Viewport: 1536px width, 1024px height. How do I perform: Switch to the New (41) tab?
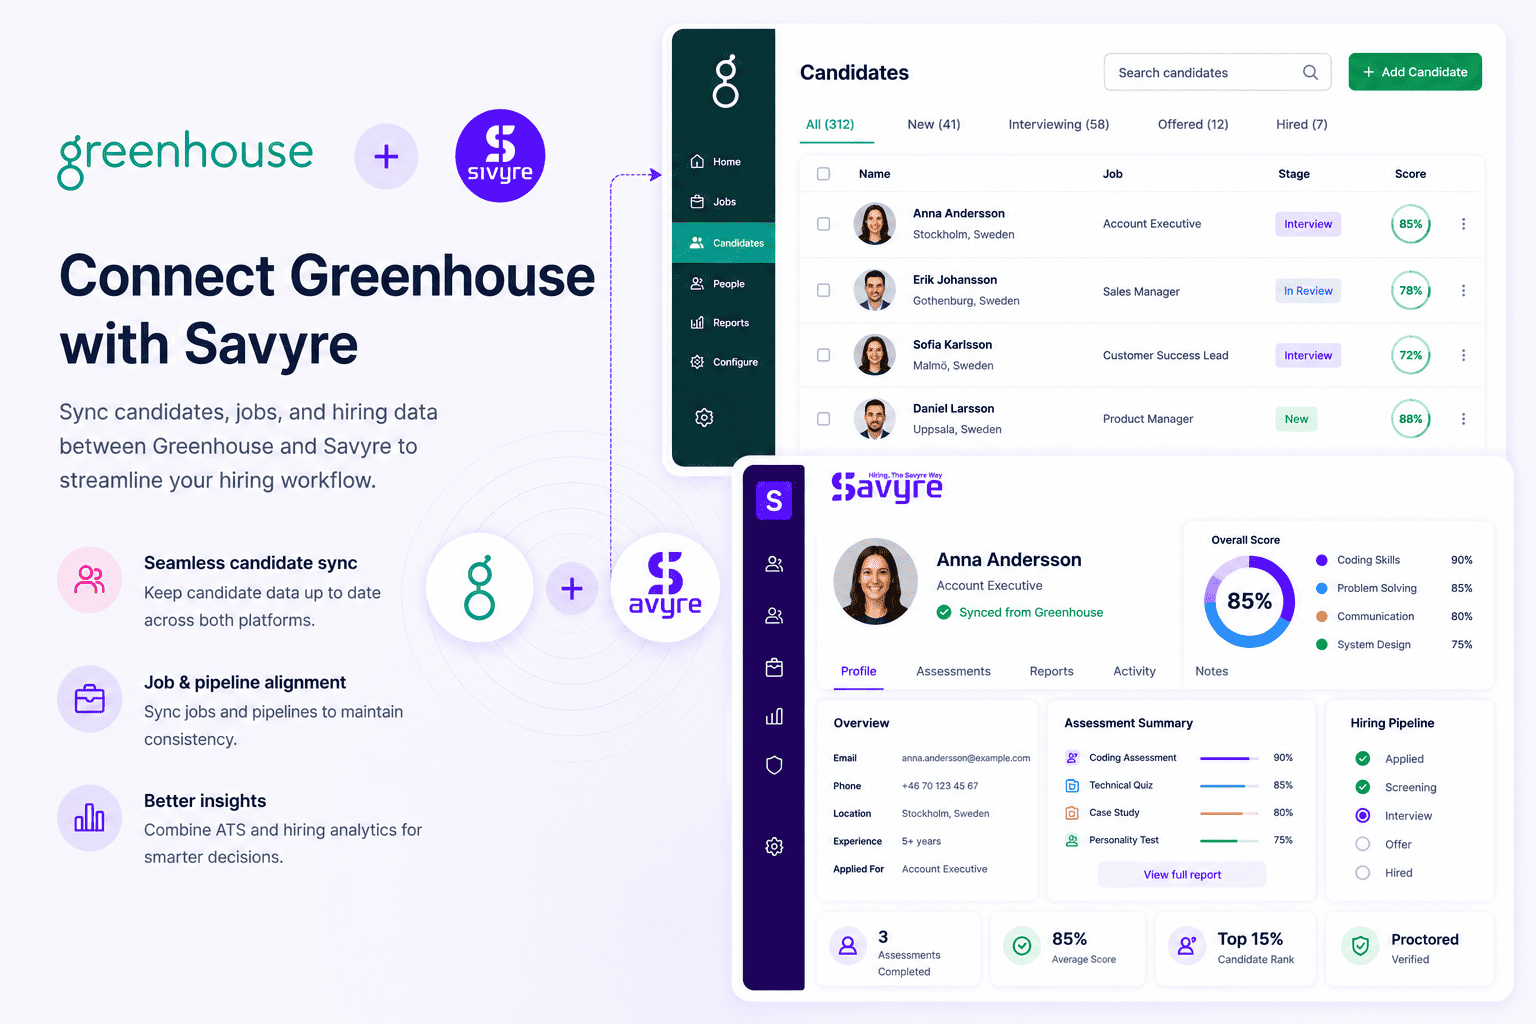click(x=934, y=124)
